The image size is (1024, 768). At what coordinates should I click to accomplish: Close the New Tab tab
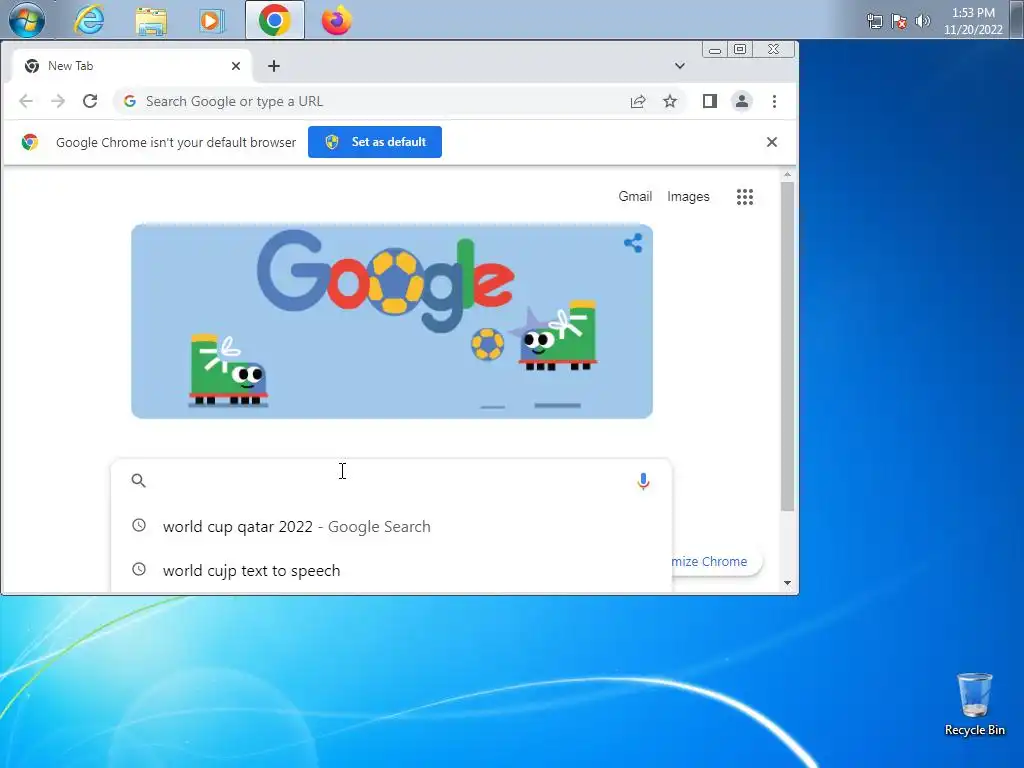236,66
